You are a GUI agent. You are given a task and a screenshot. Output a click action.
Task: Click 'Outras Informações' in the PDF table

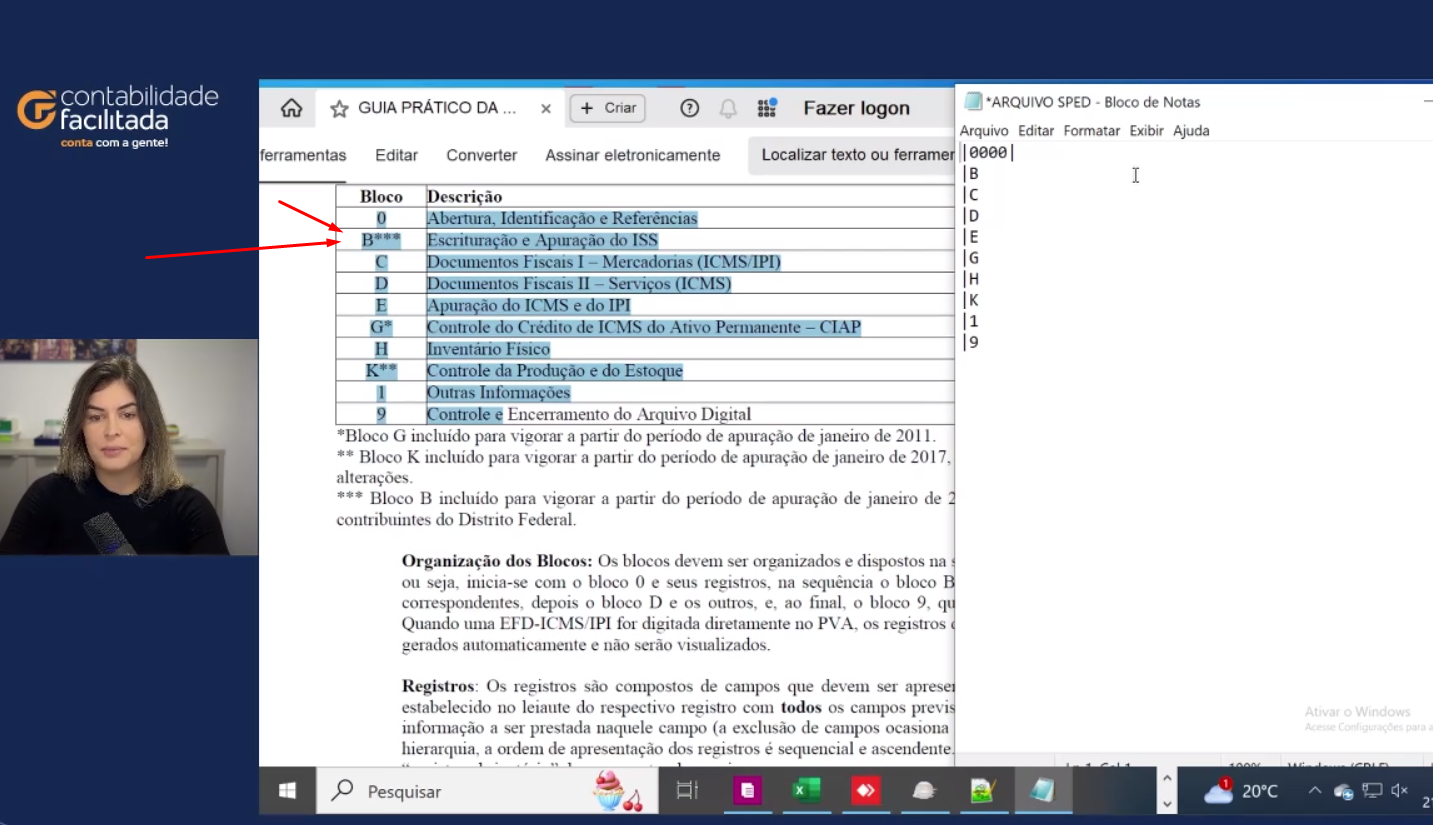coord(498,393)
